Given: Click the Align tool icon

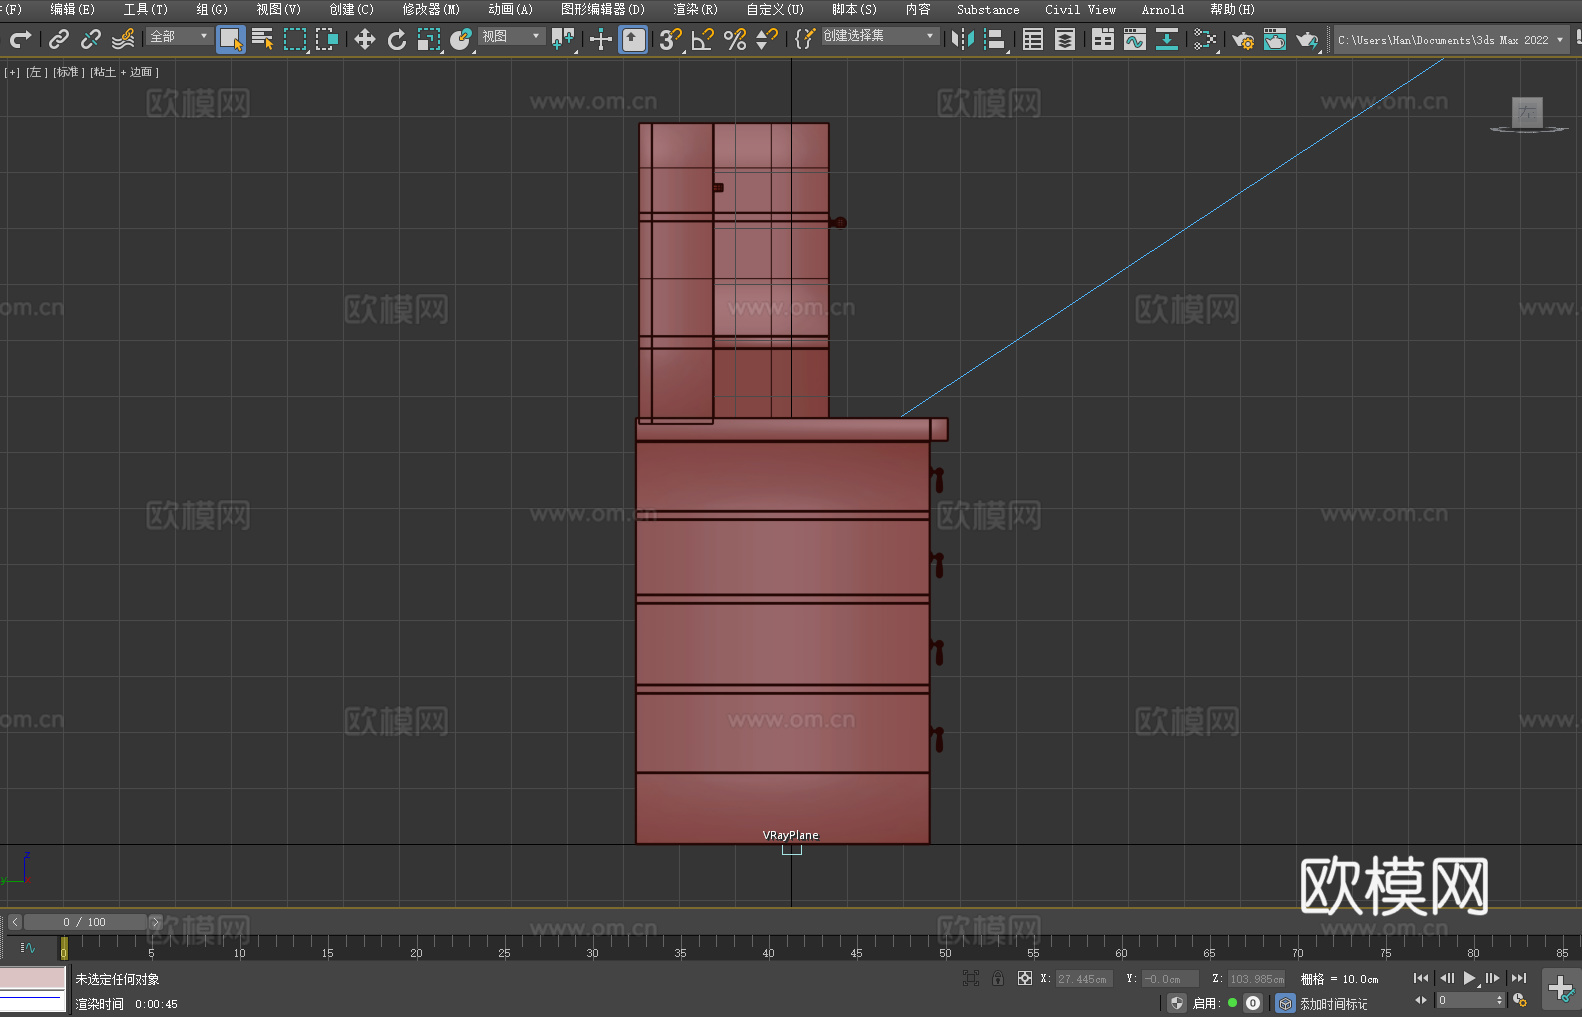Looking at the screenshot, I should click(995, 39).
